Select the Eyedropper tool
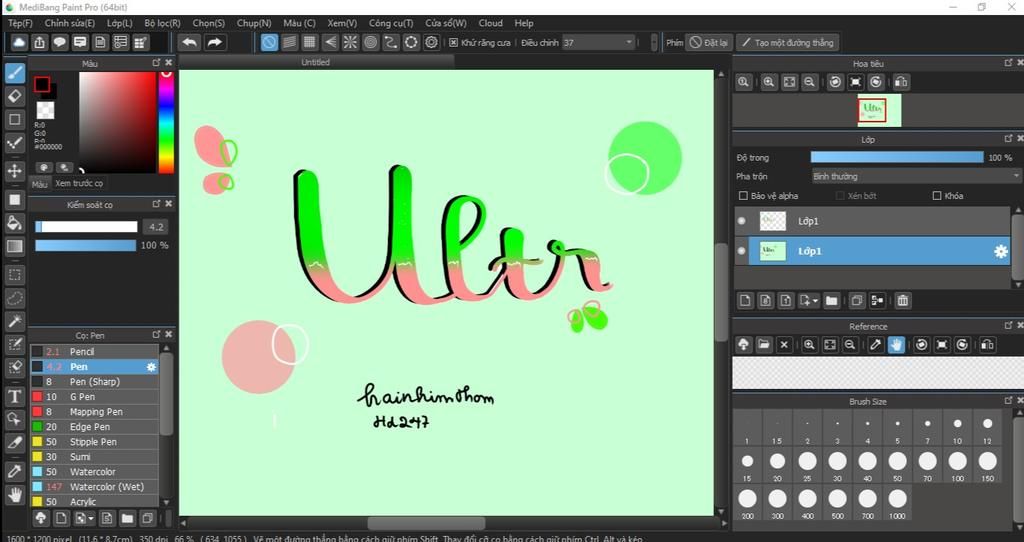This screenshot has height=542, width=1024. [x=15, y=471]
